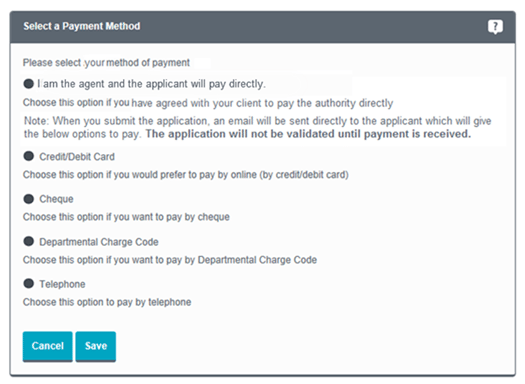Click the Telephone label text
Screen dimensions: 525x384
click(62, 284)
